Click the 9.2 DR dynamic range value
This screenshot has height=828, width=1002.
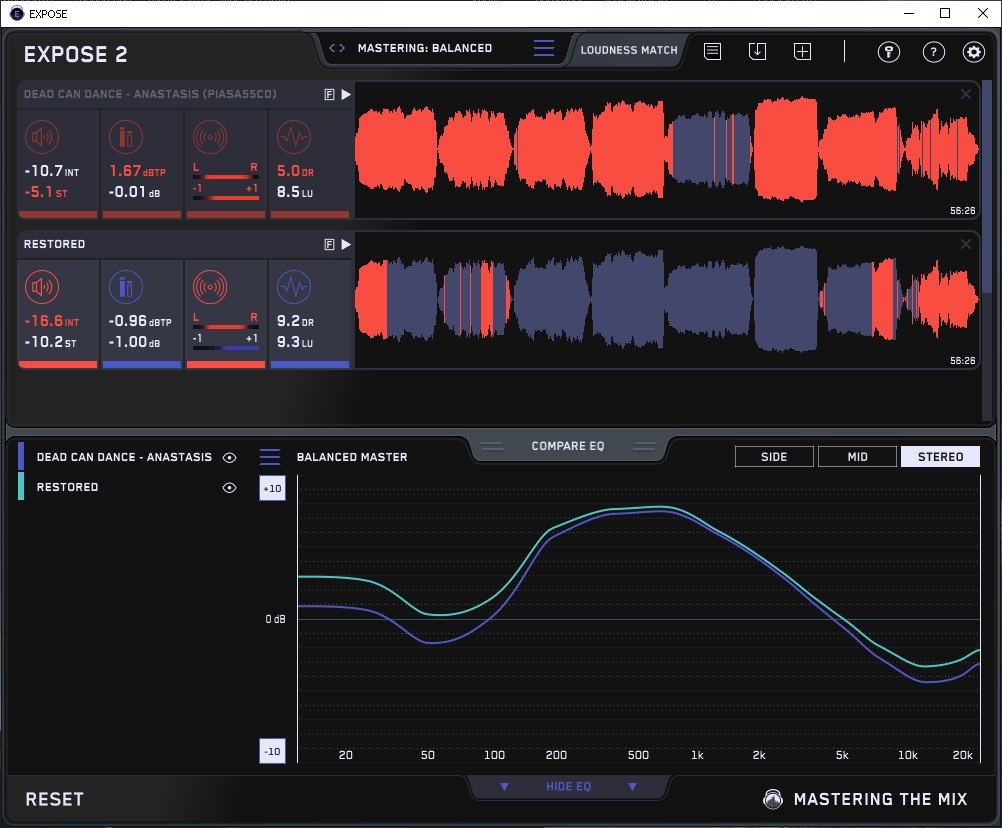(x=295, y=321)
